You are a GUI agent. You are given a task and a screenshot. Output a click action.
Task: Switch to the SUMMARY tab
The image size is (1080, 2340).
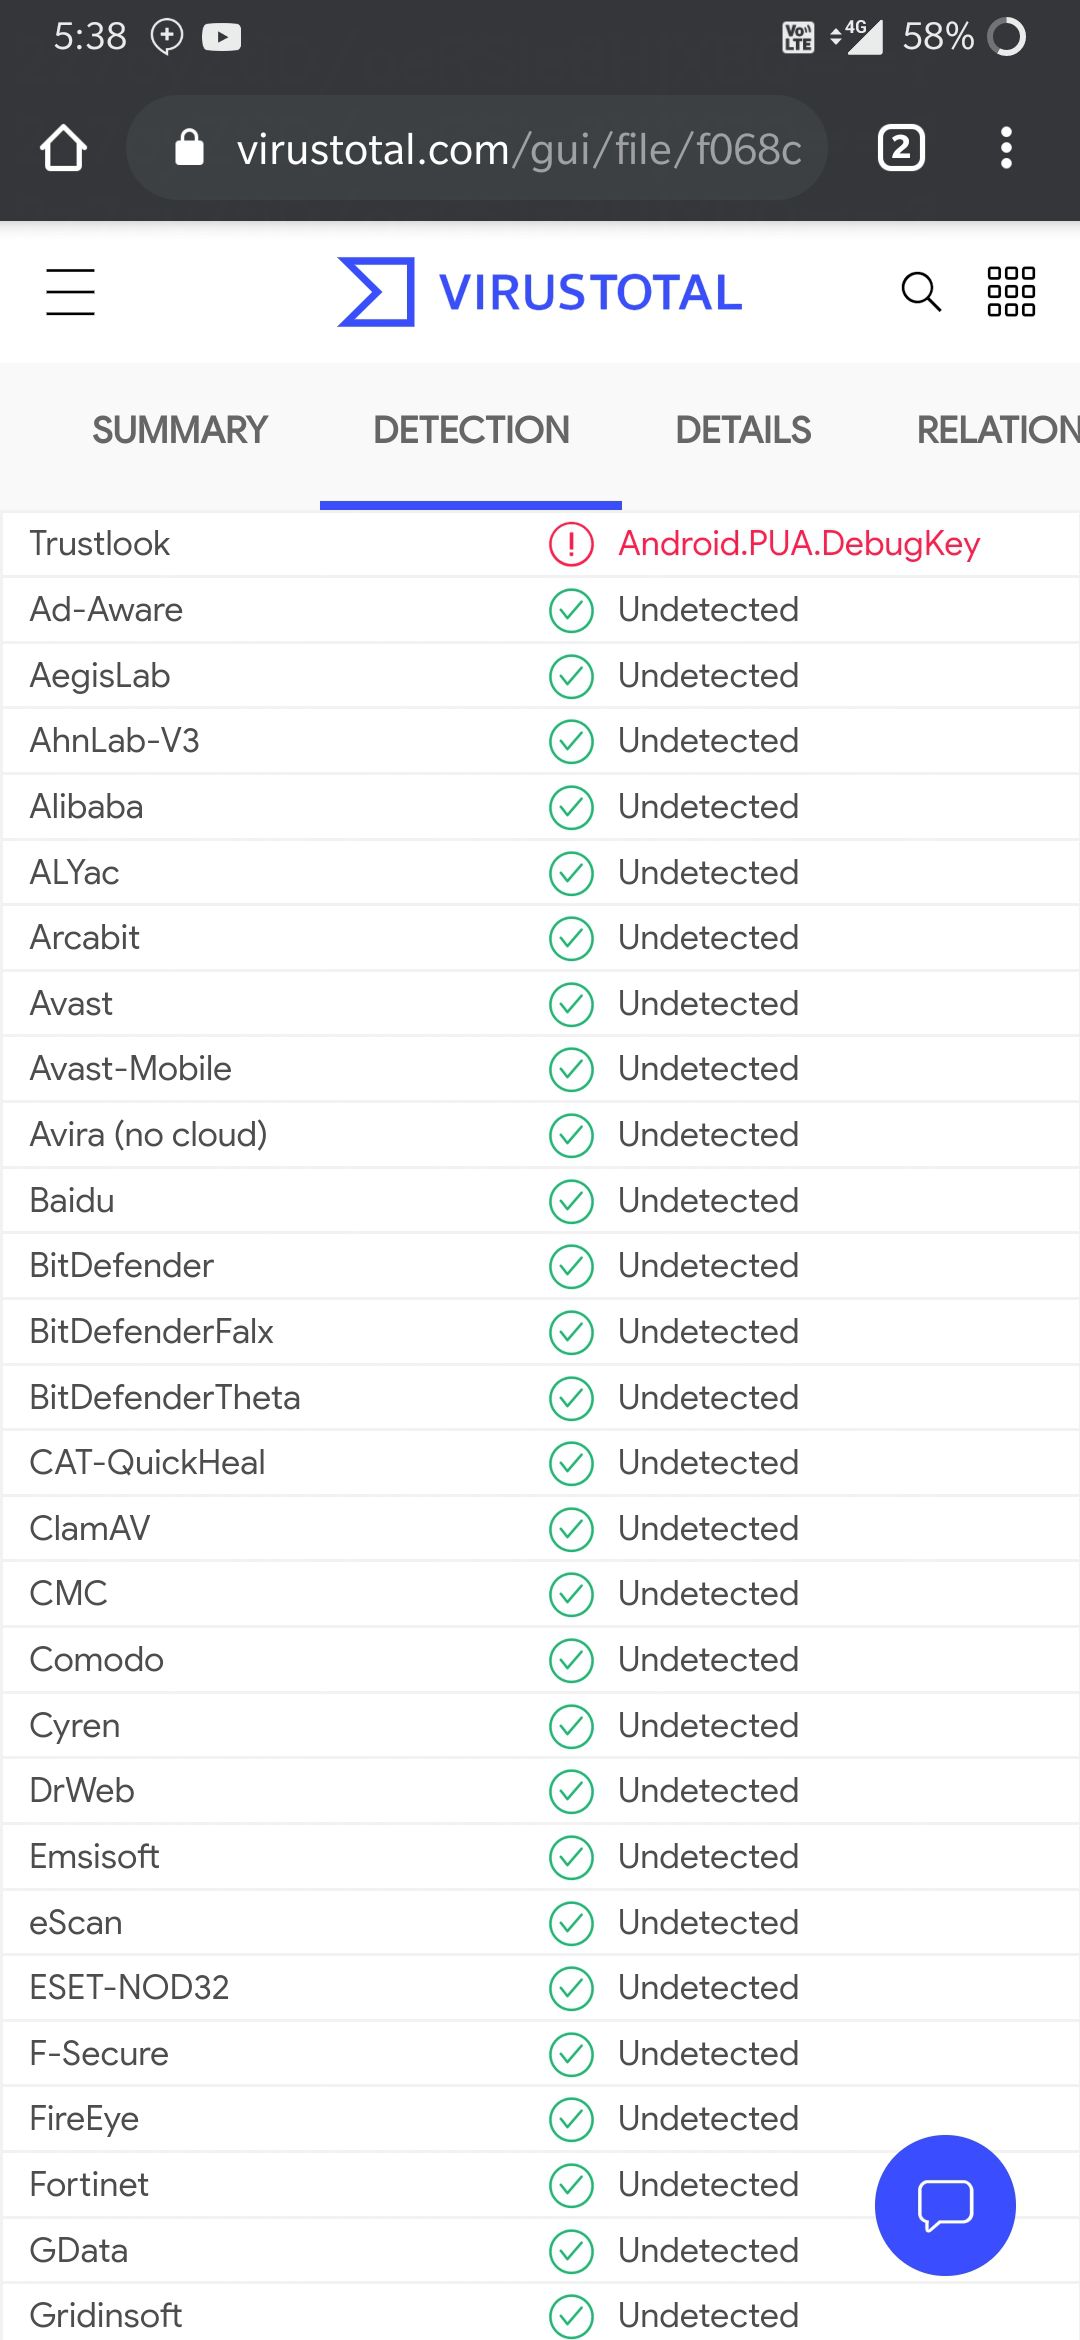180,430
